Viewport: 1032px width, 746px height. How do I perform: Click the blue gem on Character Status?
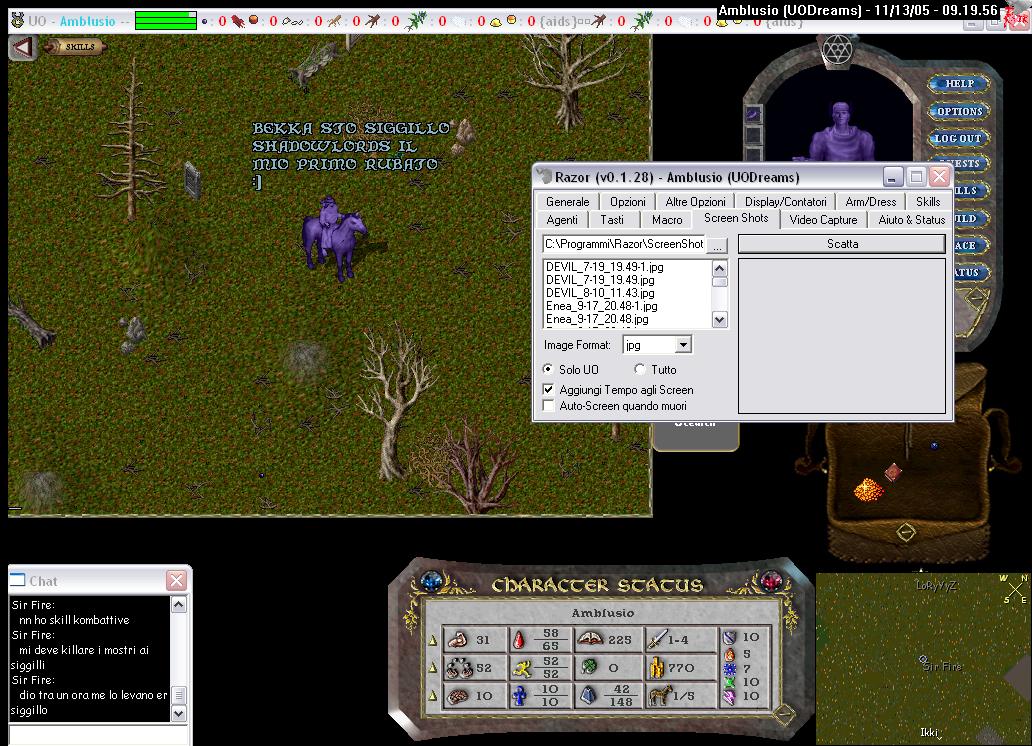tap(432, 581)
